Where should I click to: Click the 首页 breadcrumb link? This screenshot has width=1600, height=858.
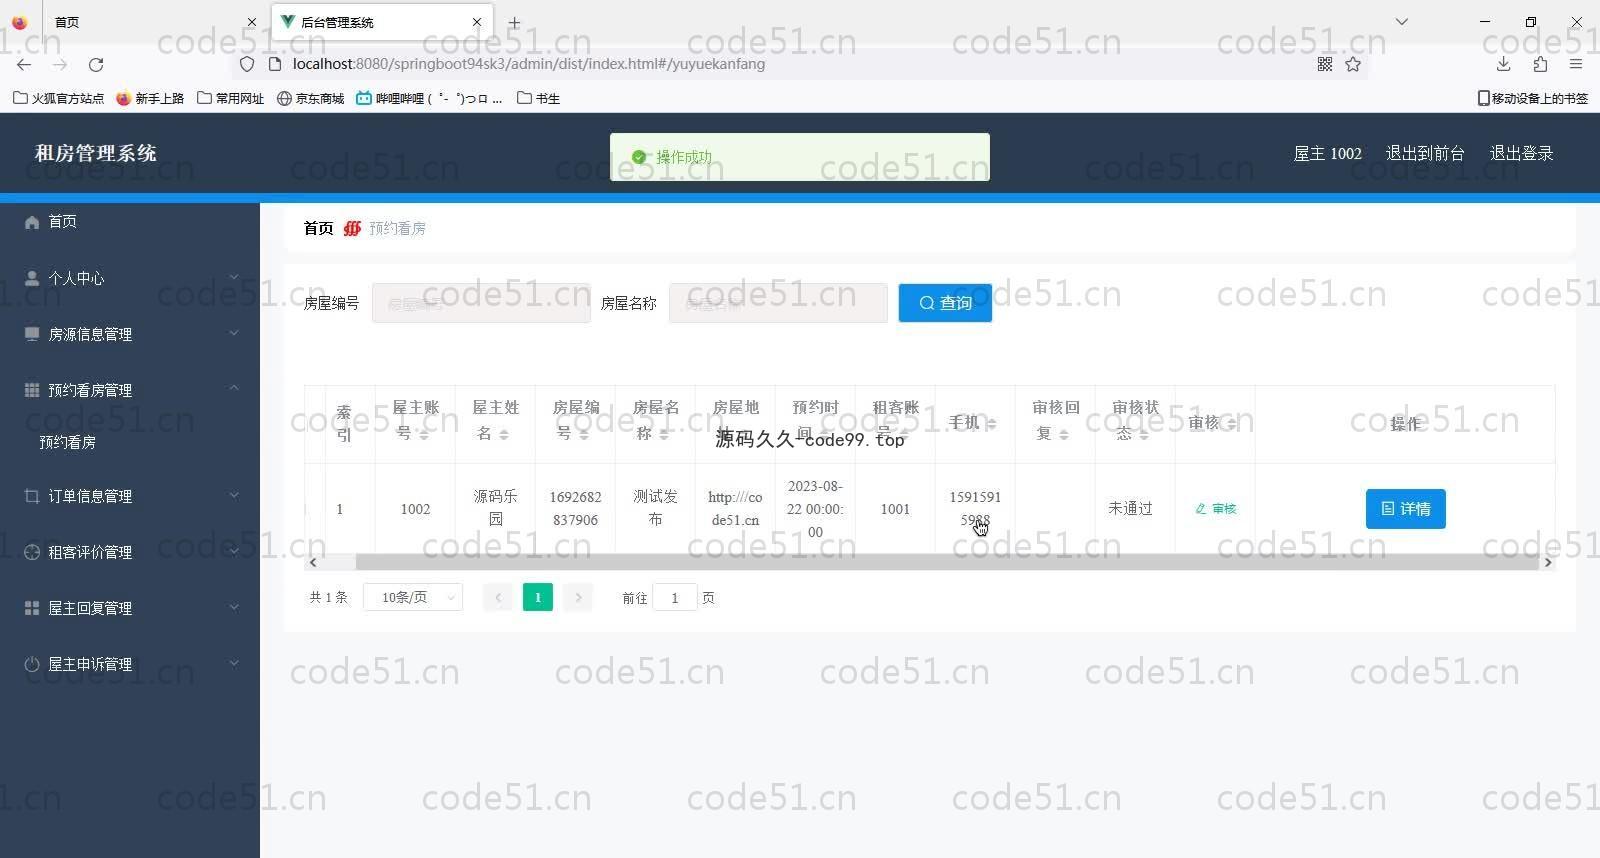click(318, 228)
